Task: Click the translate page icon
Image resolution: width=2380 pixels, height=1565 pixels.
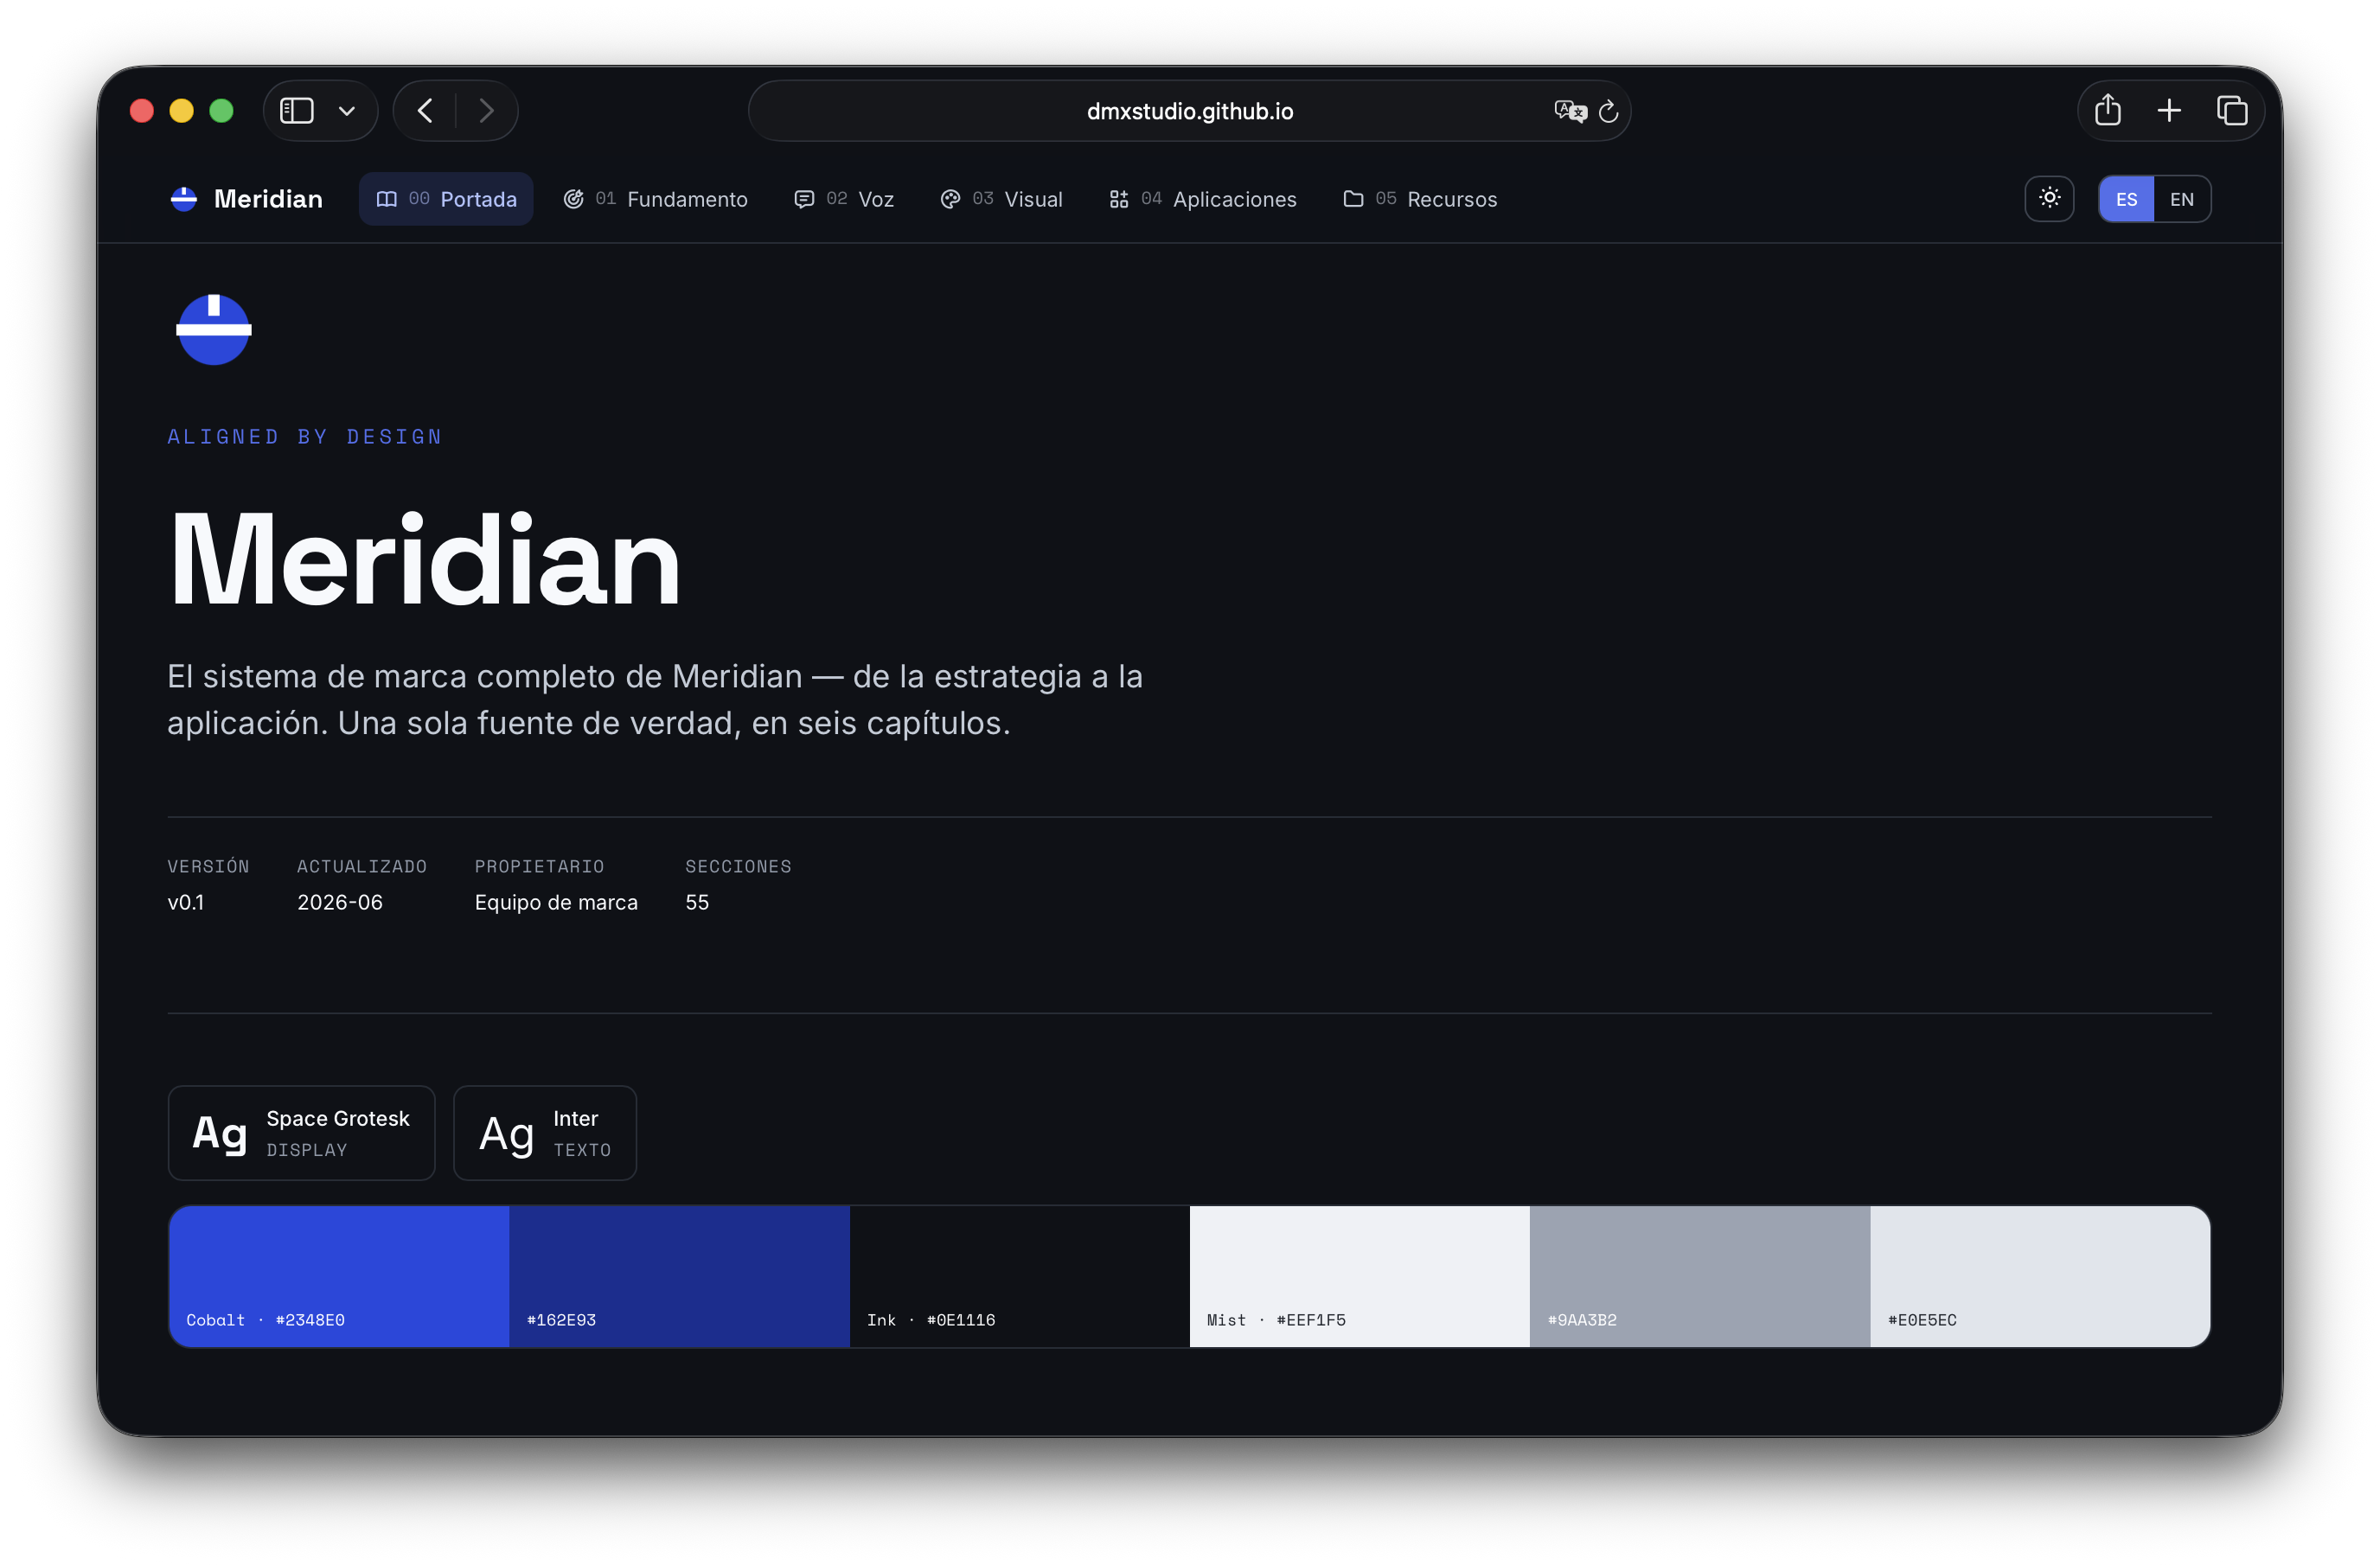Action: (x=1570, y=111)
